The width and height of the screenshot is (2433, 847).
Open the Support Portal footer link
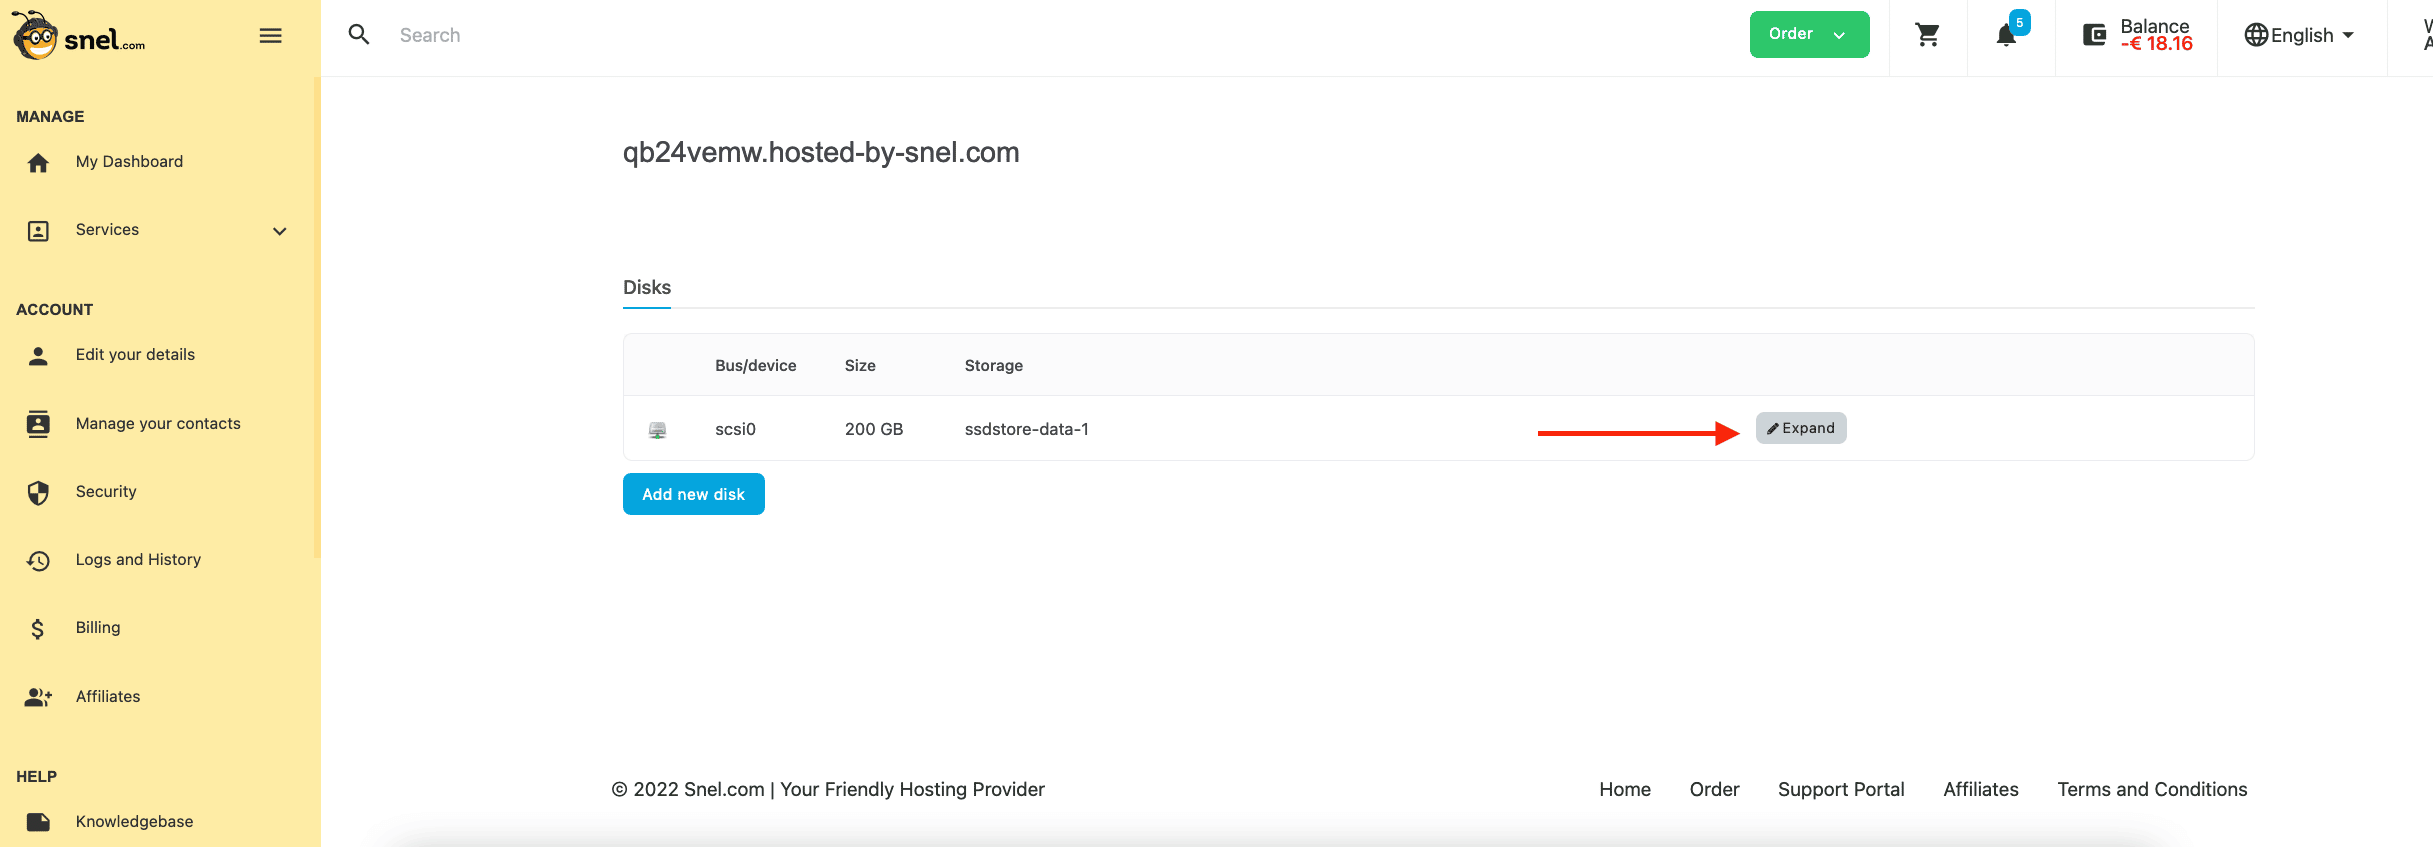(x=1840, y=790)
